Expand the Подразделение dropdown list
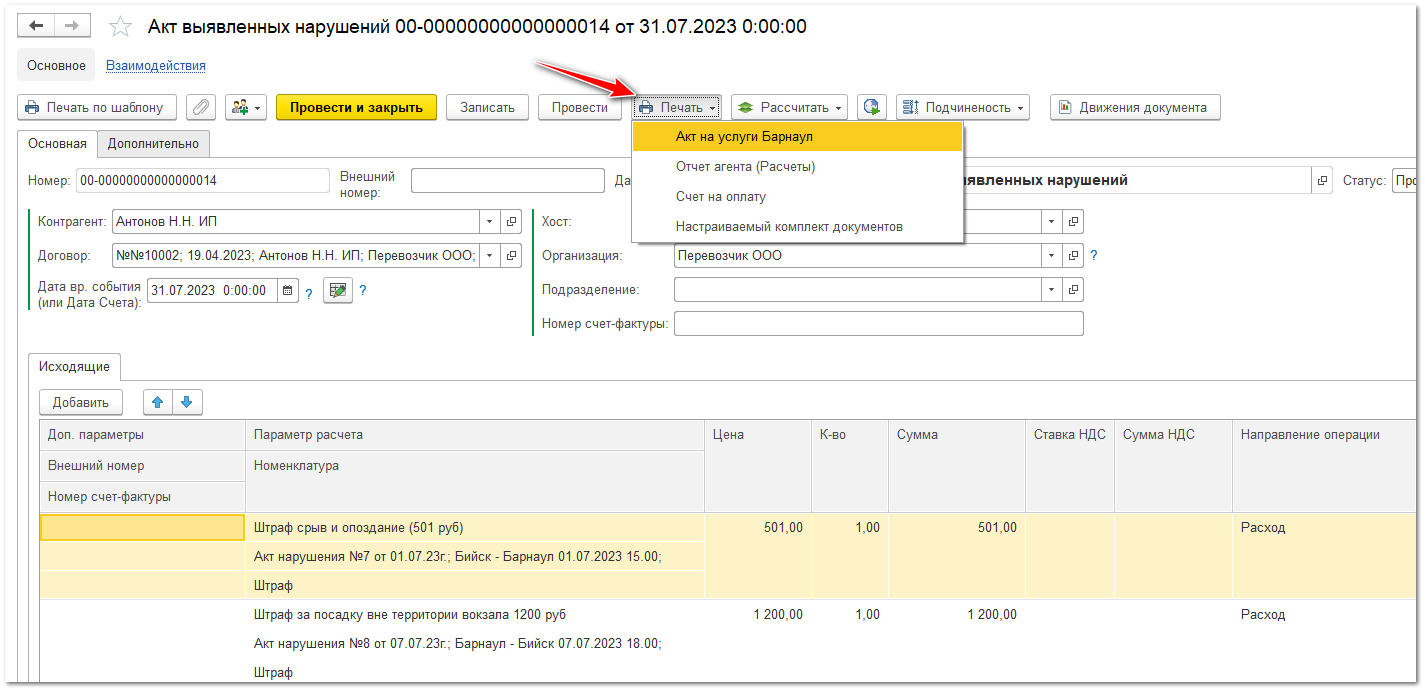1425x691 pixels. (x=1051, y=289)
